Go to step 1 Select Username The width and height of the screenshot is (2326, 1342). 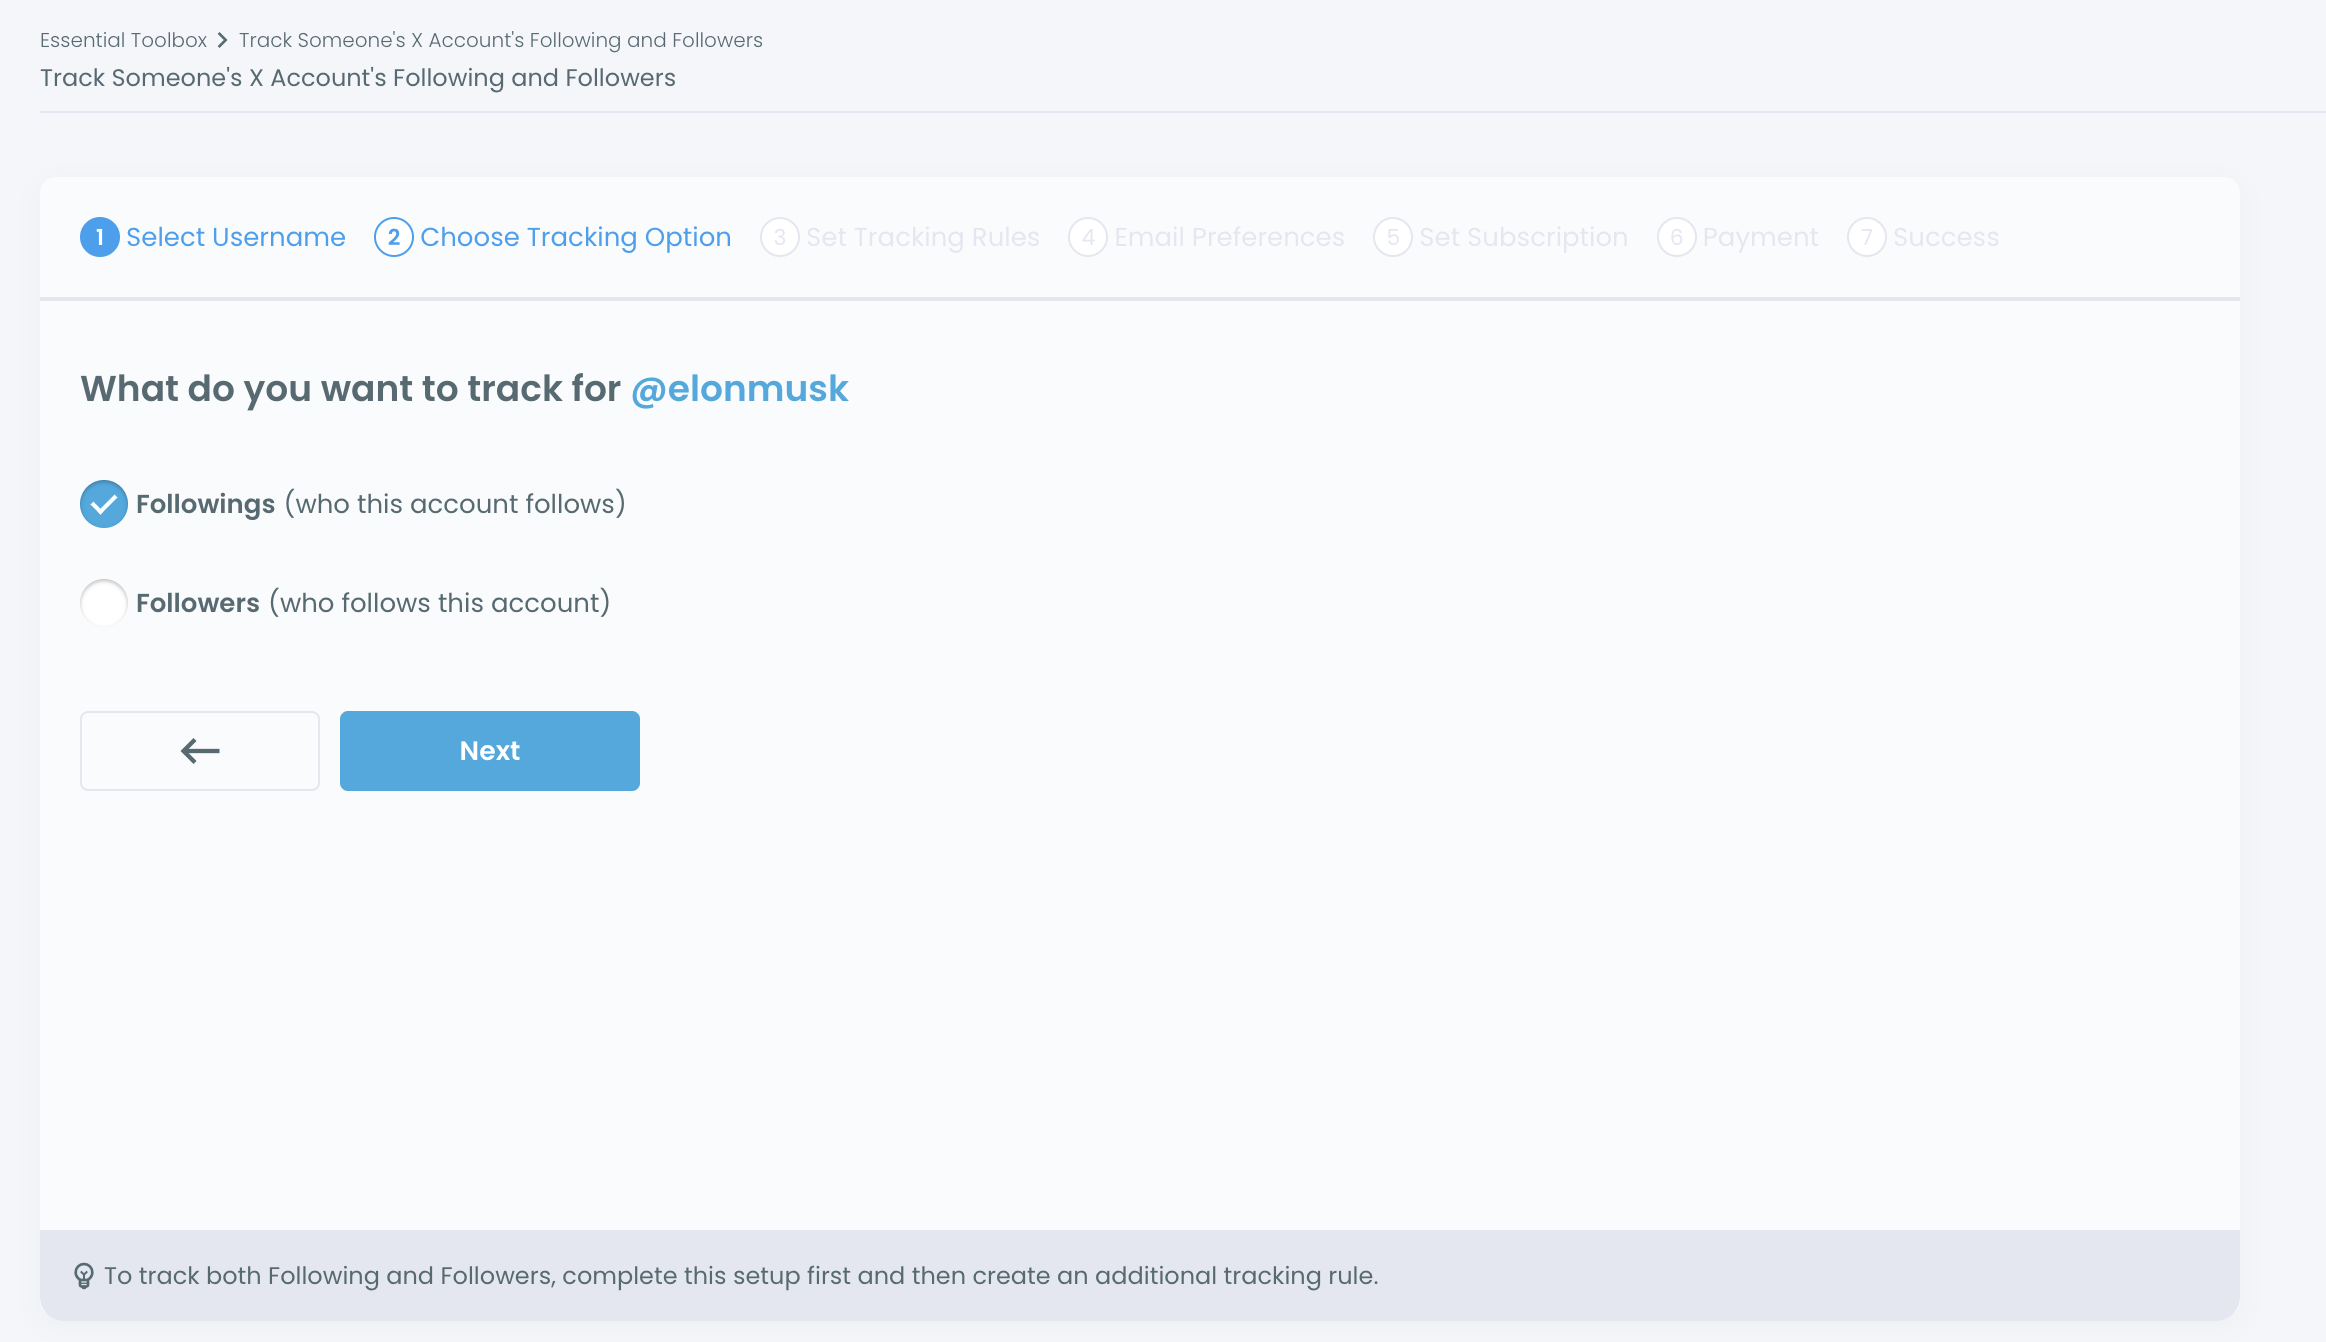pyautogui.click(x=213, y=237)
